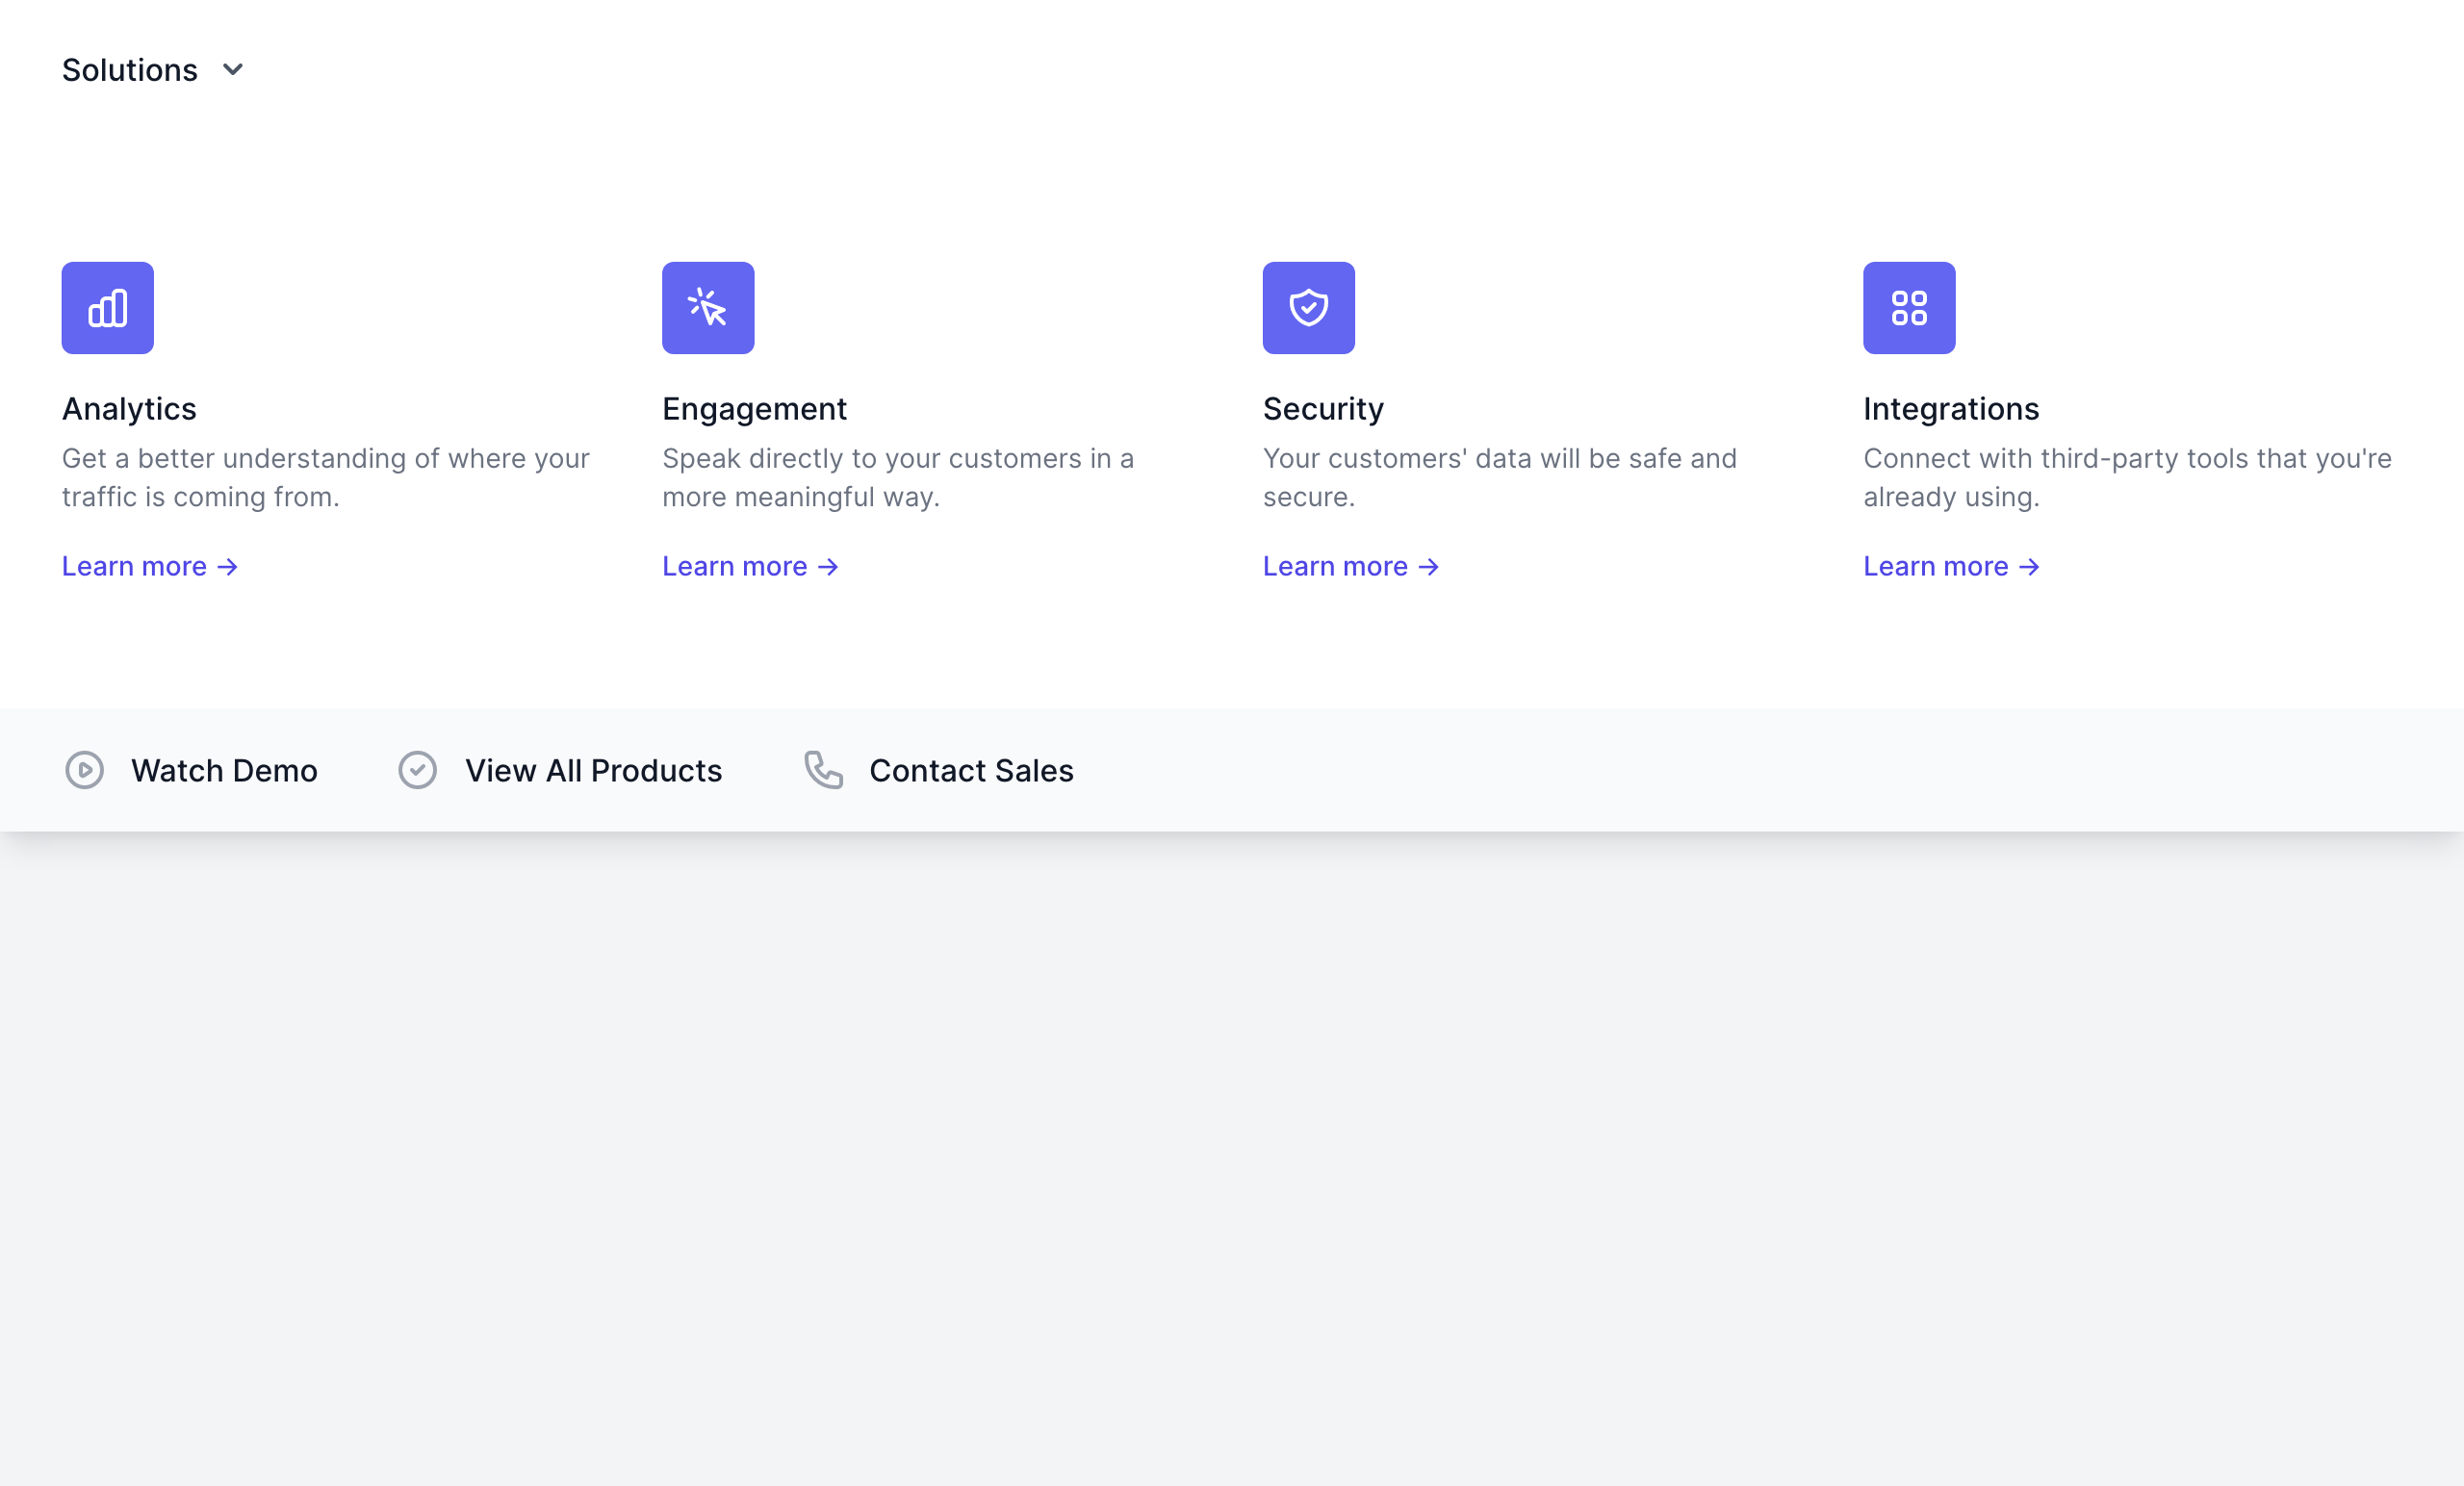The width and height of the screenshot is (2464, 1486).
Task: Open the Solutions menu label
Action: [x=130, y=70]
